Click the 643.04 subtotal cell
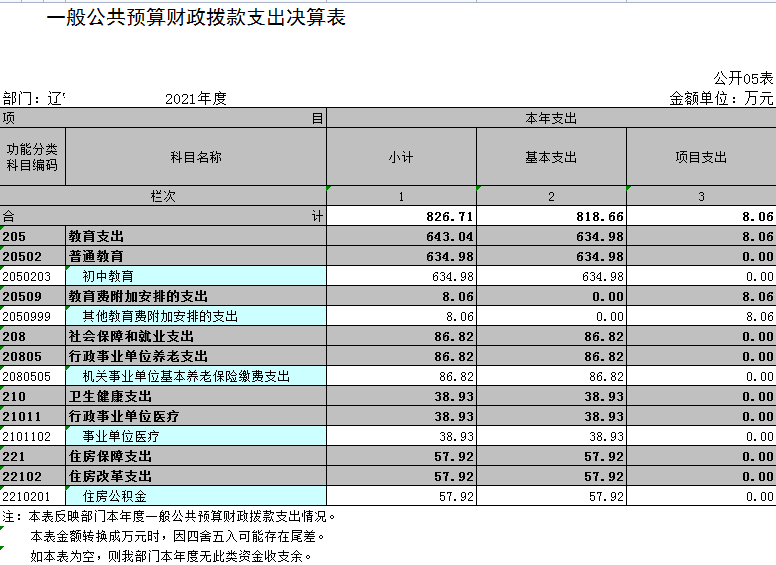The image size is (776, 565). 401,236
